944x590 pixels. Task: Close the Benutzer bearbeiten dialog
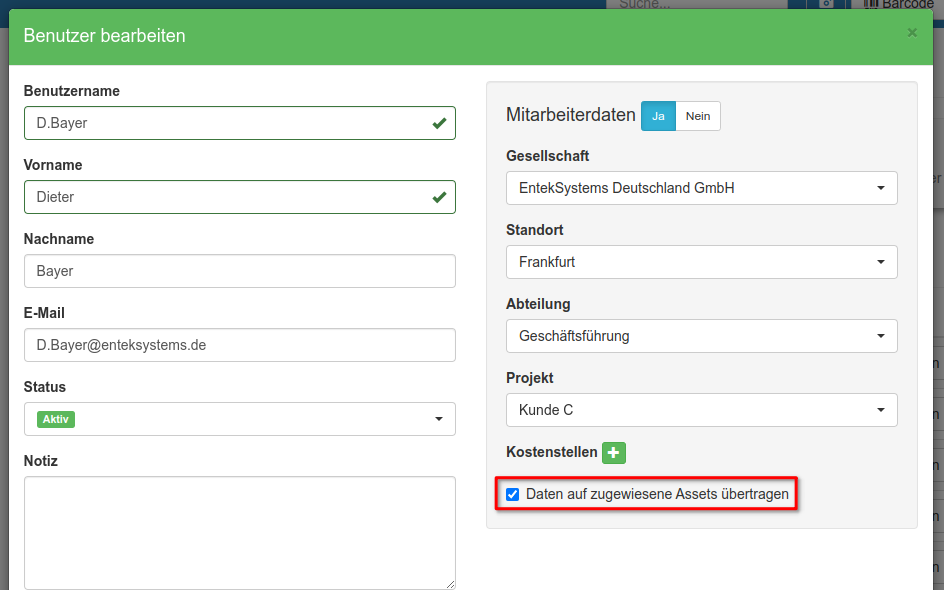click(911, 33)
